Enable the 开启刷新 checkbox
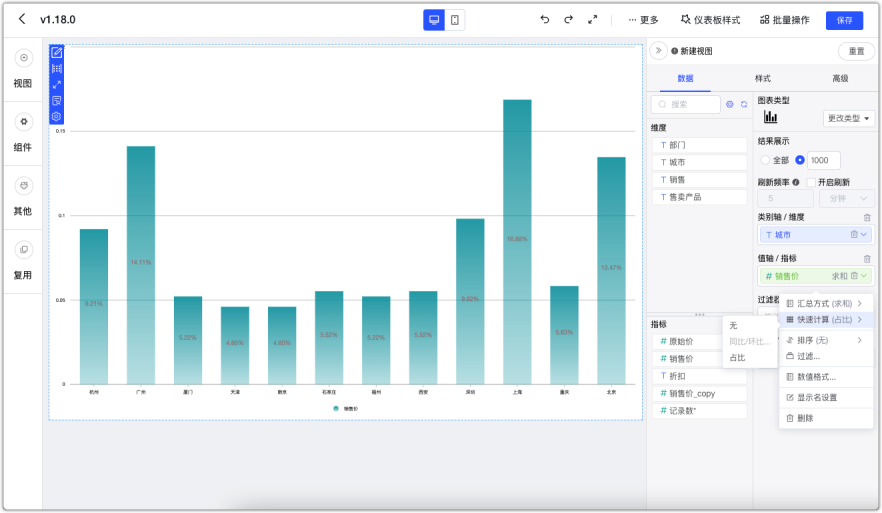The width and height of the screenshot is (882, 513). (x=811, y=182)
